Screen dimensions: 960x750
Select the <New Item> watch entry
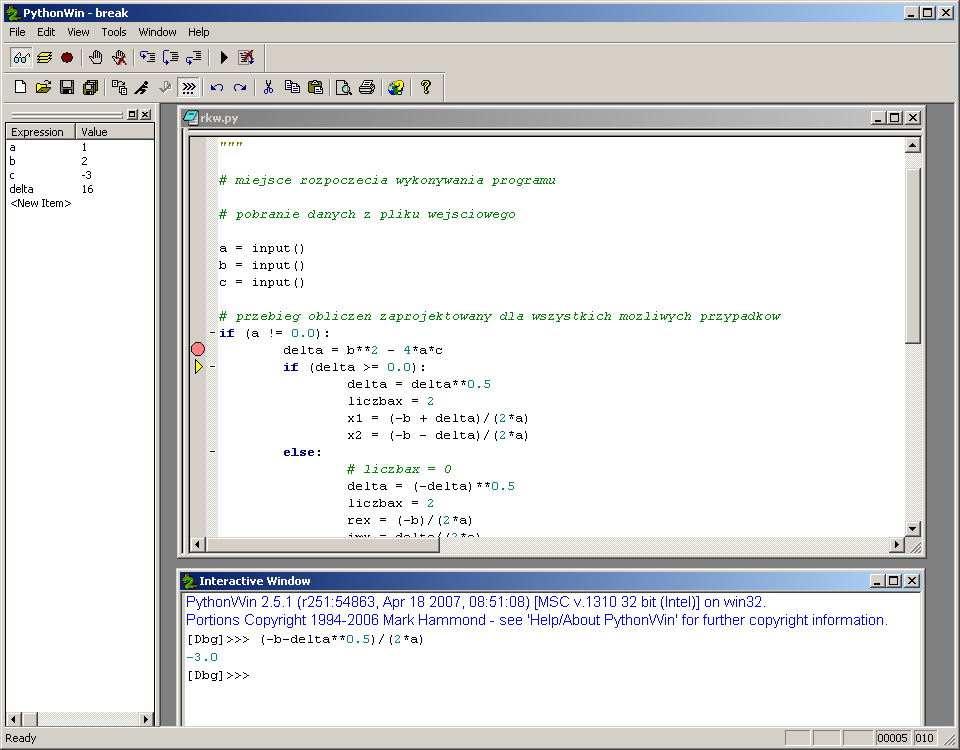40,204
